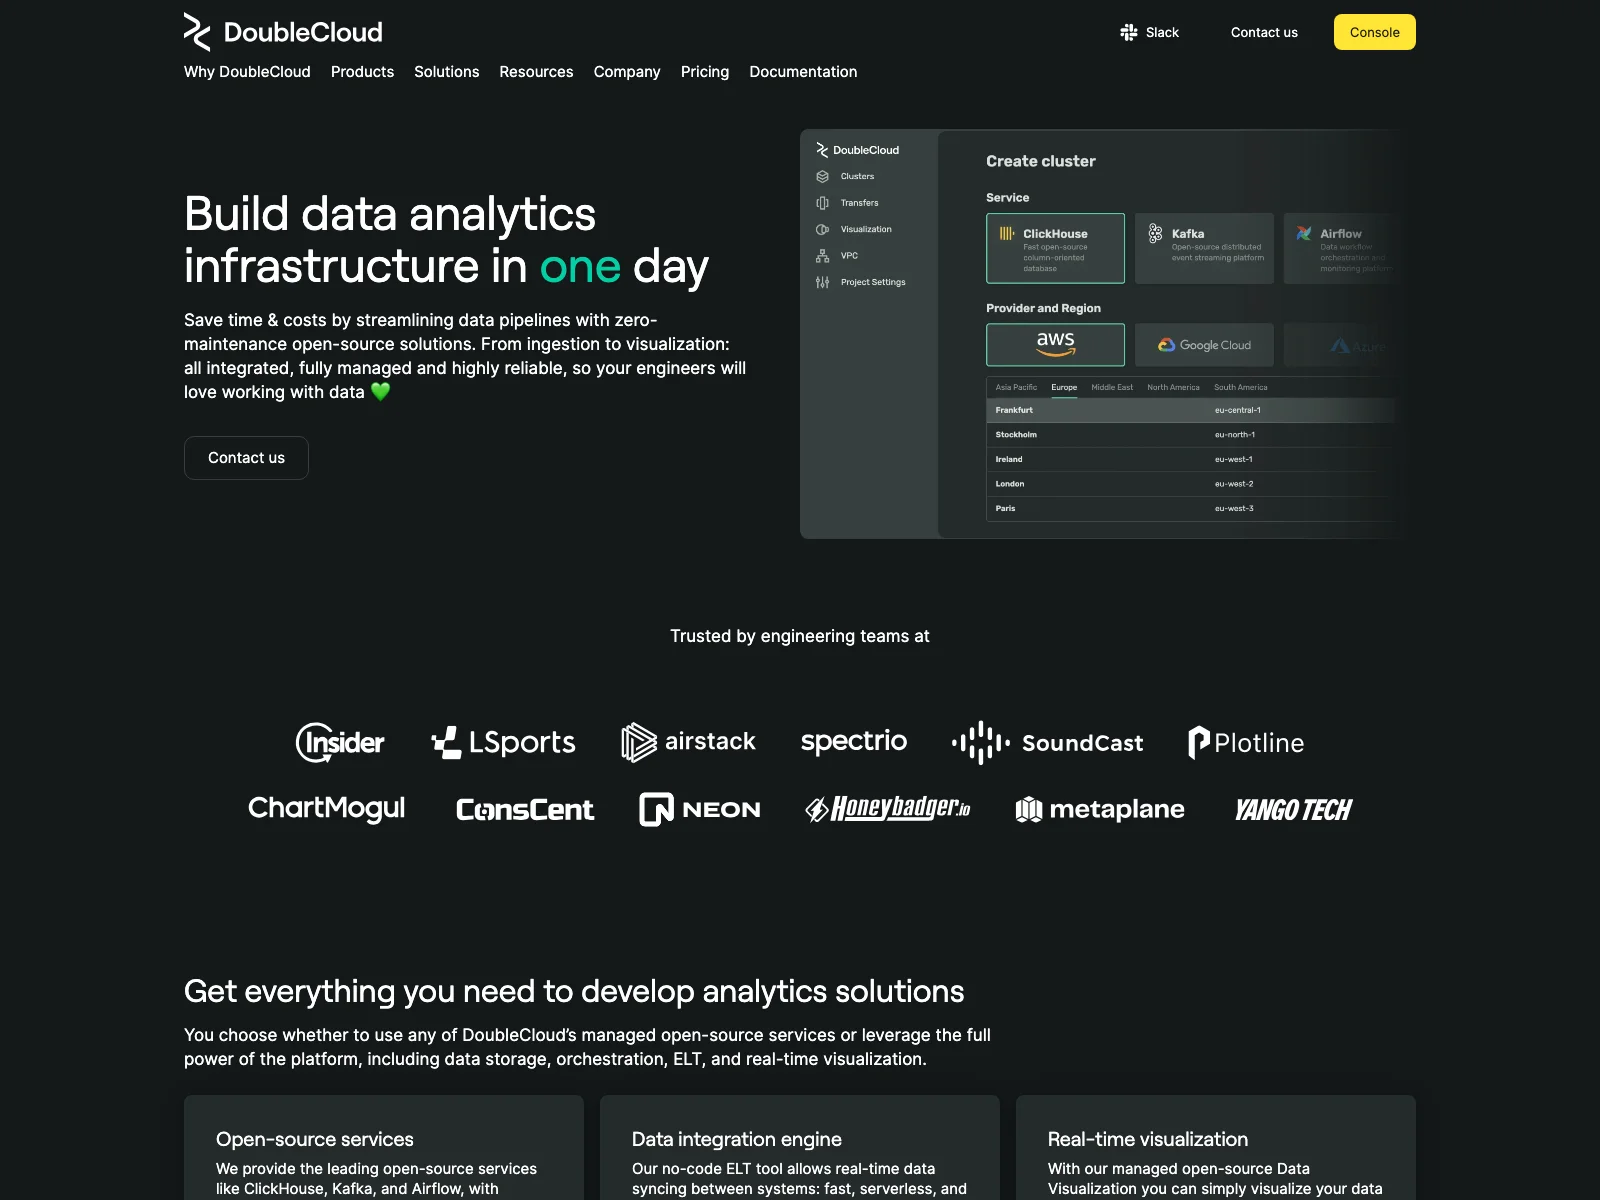This screenshot has width=1600, height=1200.
Task: Open the Why DoubleCloud menu
Action: [247, 72]
